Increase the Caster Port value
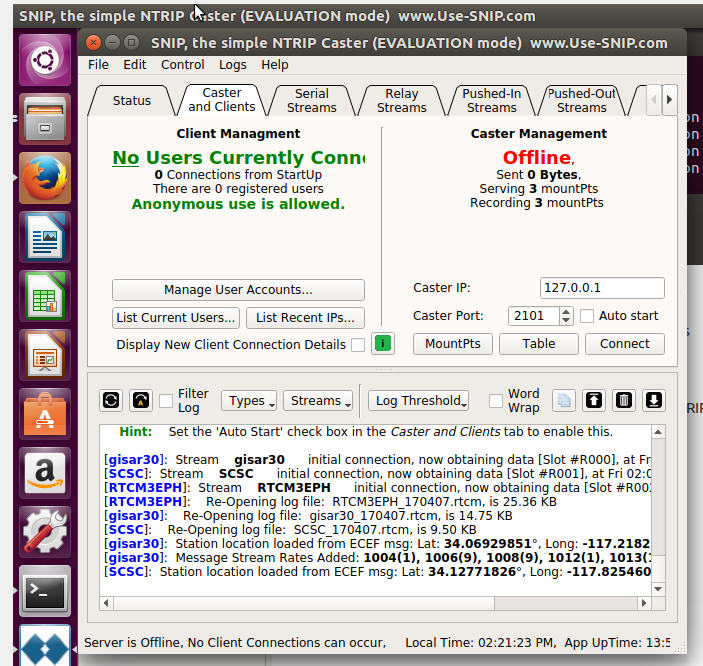Image resolution: width=703 pixels, height=666 pixels. click(x=566, y=312)
